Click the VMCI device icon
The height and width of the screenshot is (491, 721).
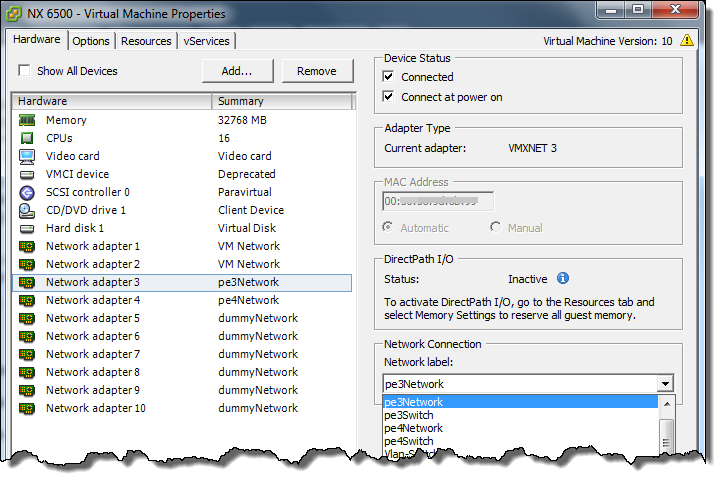(27, 175)
